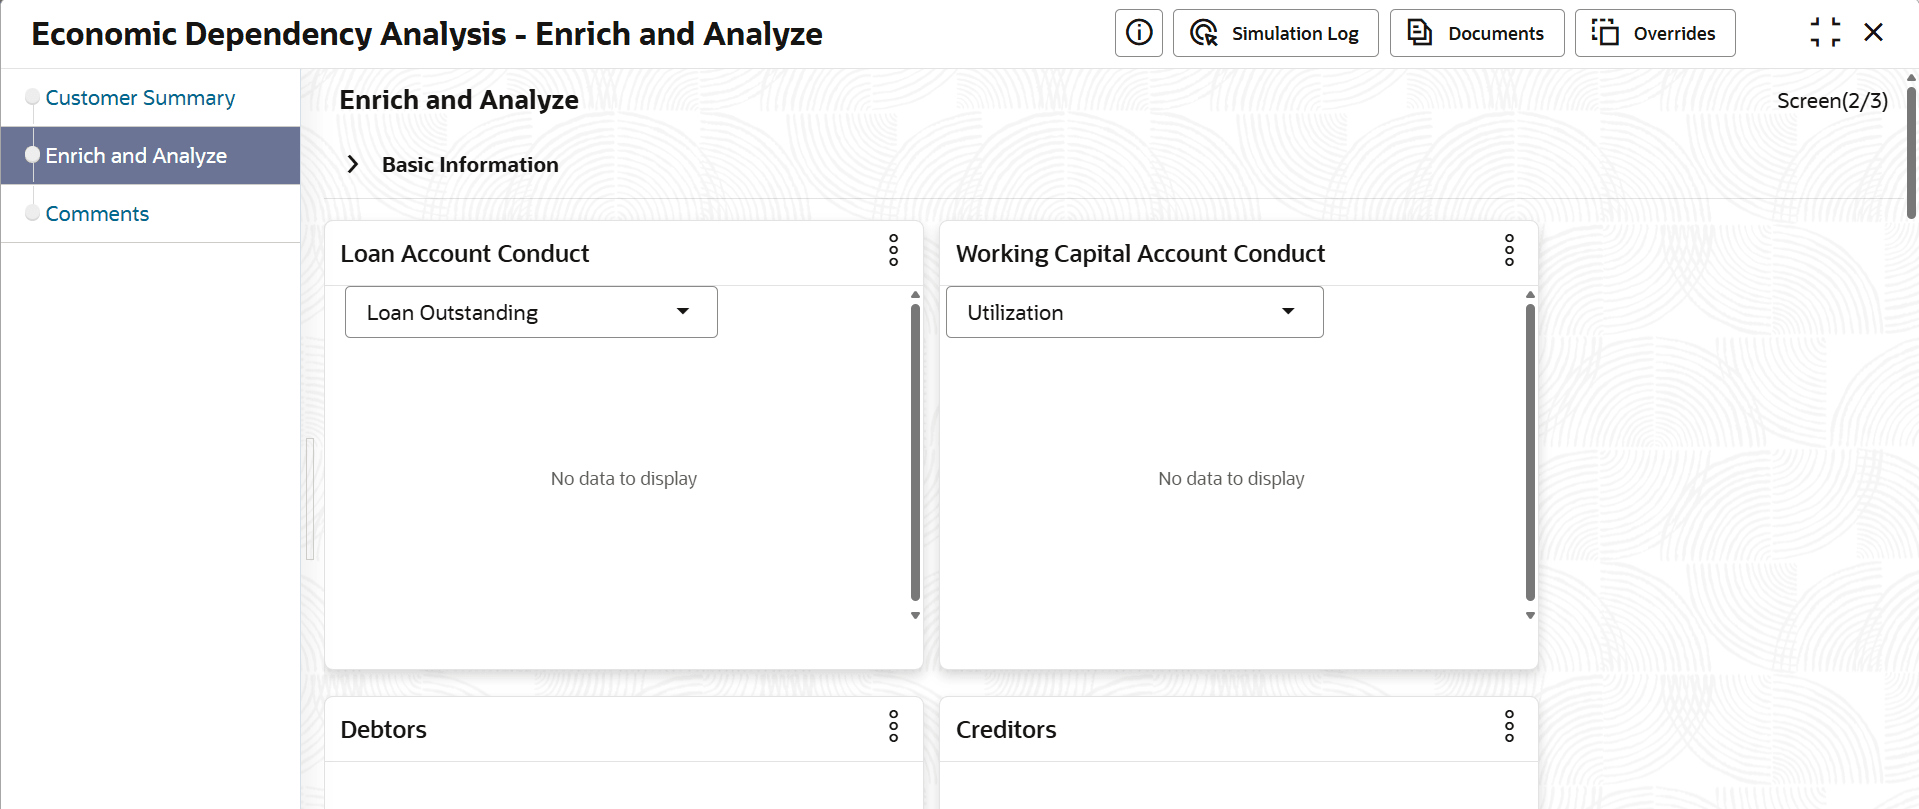
Task: Click the main page vertical scrollbar
Action: coord(1911,152)
